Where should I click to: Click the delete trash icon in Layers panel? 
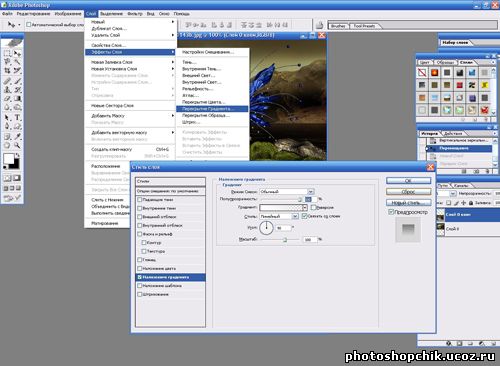[x=493, y=343]
